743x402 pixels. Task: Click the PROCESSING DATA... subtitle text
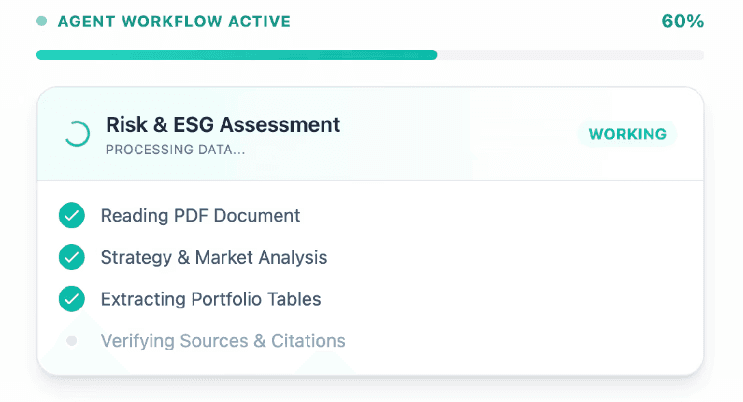click(x=175, y=151)
